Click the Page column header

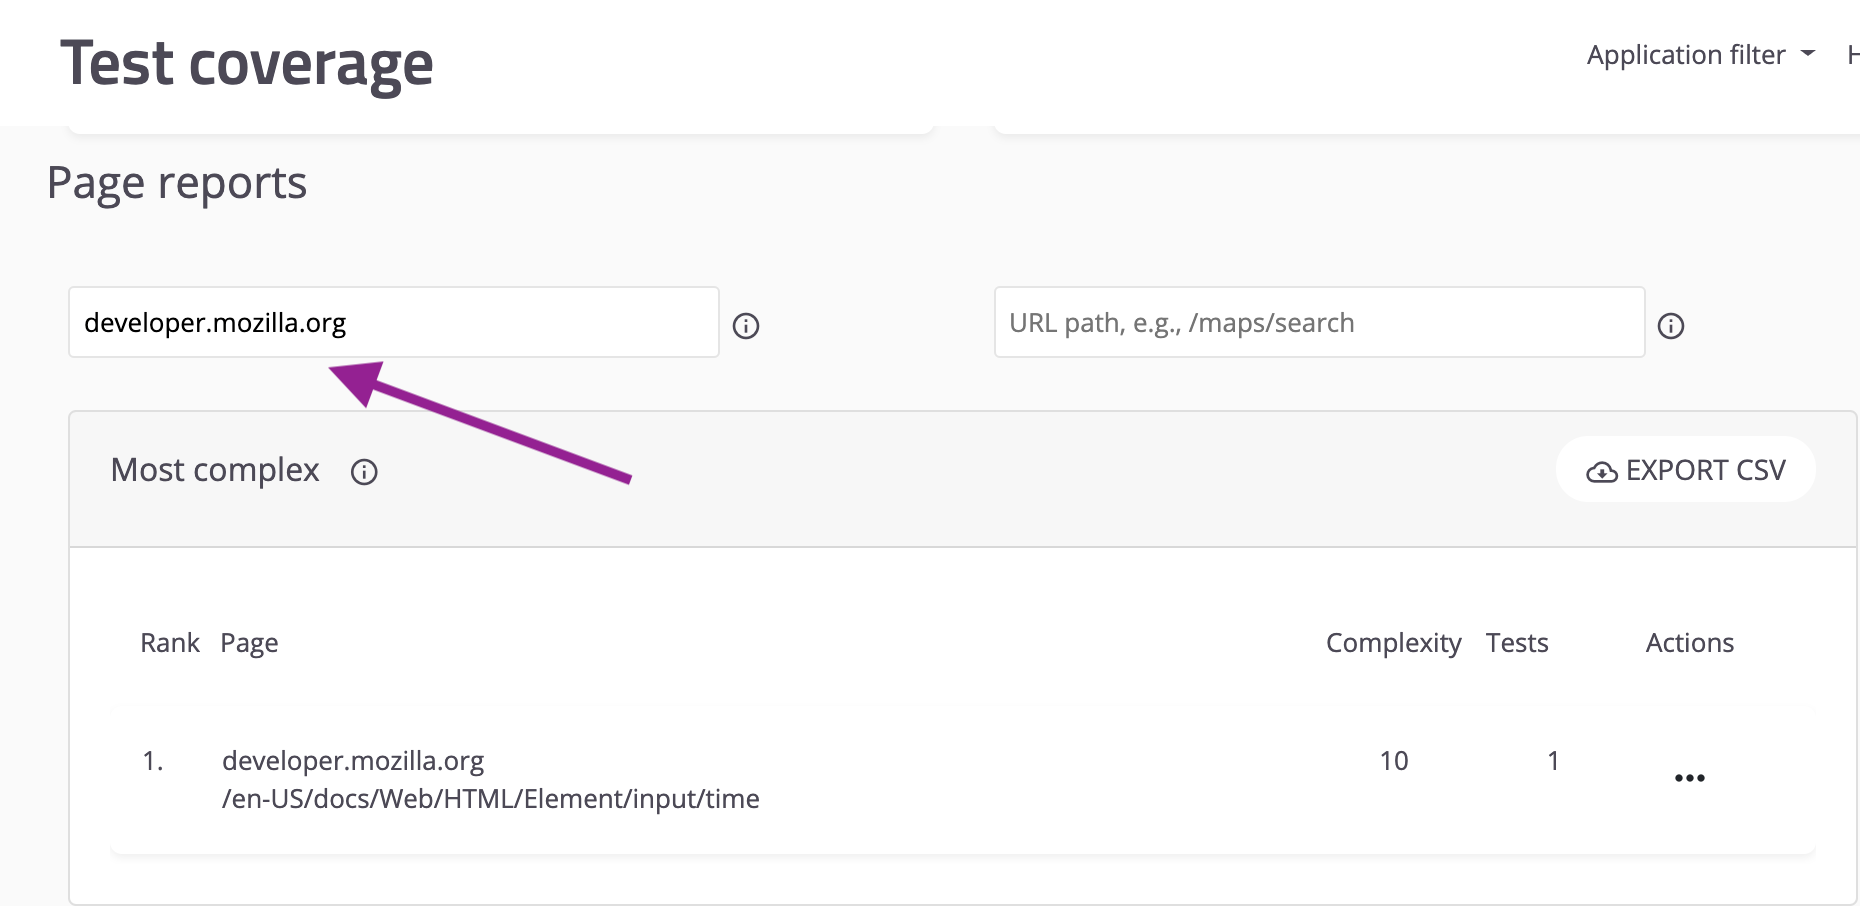[x=249, y=643]
